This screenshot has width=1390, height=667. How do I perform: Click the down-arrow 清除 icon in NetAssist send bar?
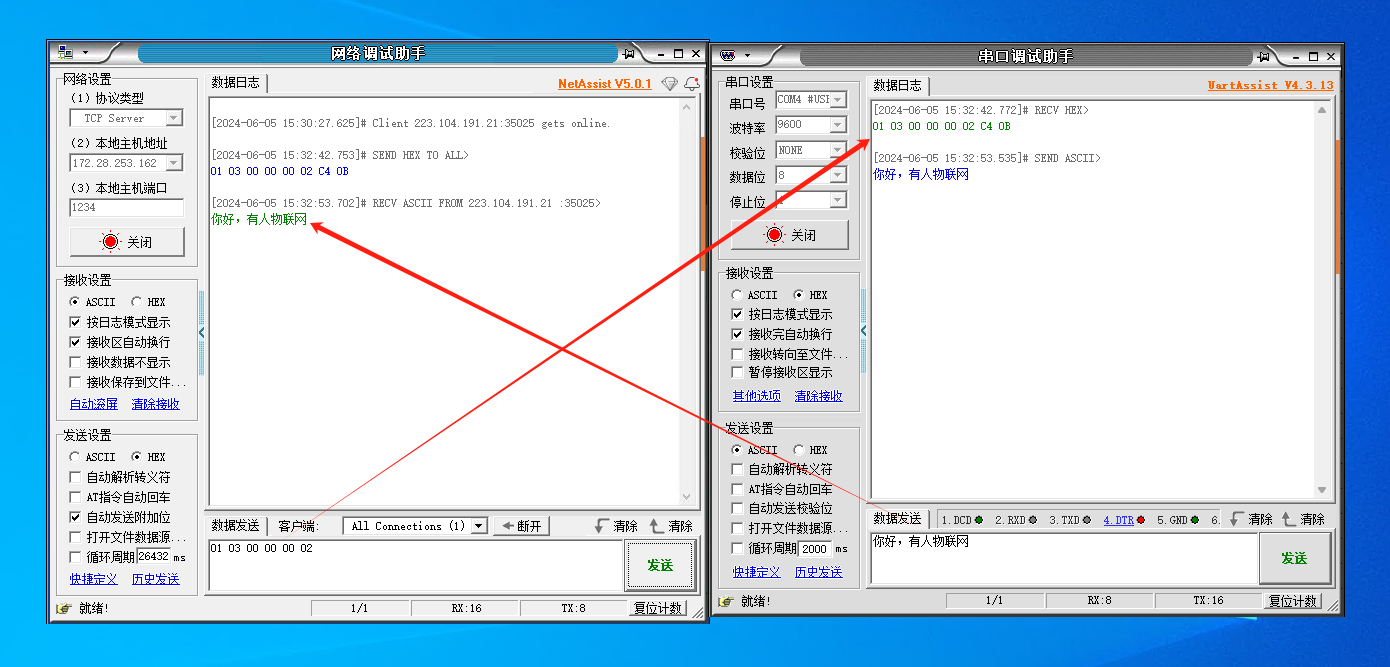[x=601, y=526]
